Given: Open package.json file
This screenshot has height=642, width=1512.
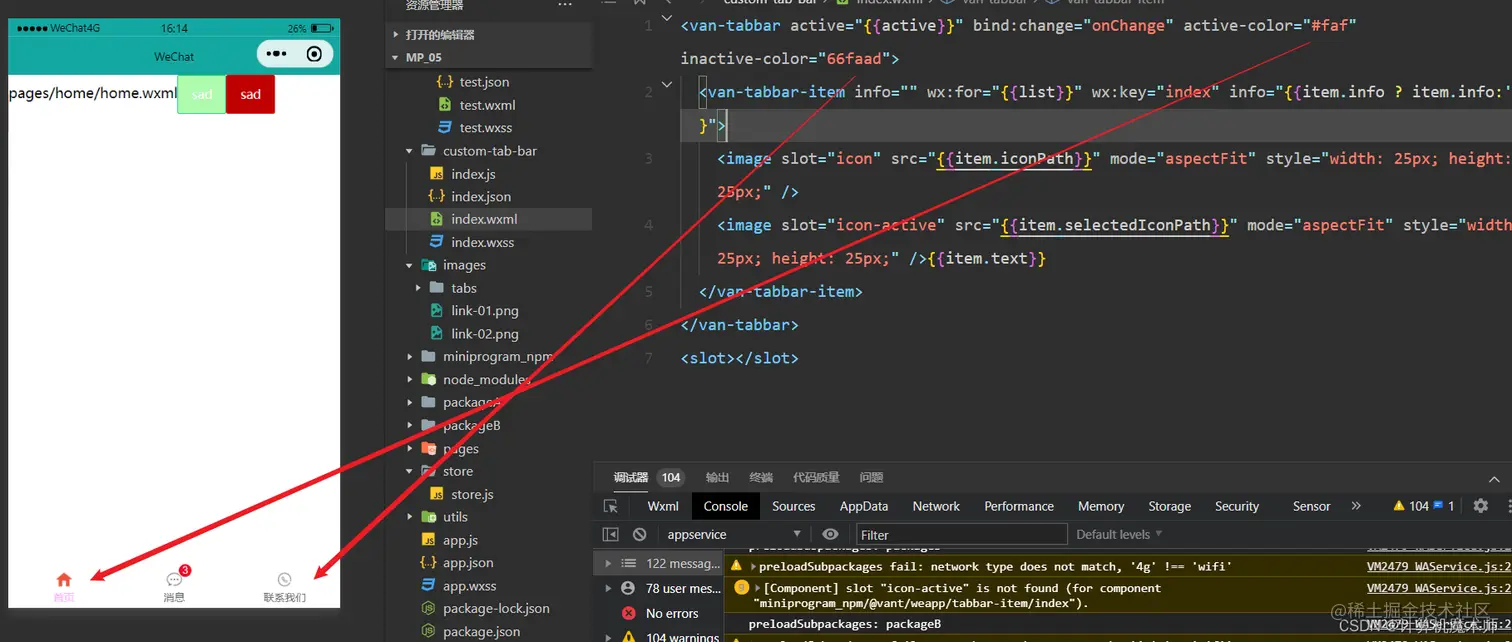Looking at the screenshot, I should click(x=481, y=631).
